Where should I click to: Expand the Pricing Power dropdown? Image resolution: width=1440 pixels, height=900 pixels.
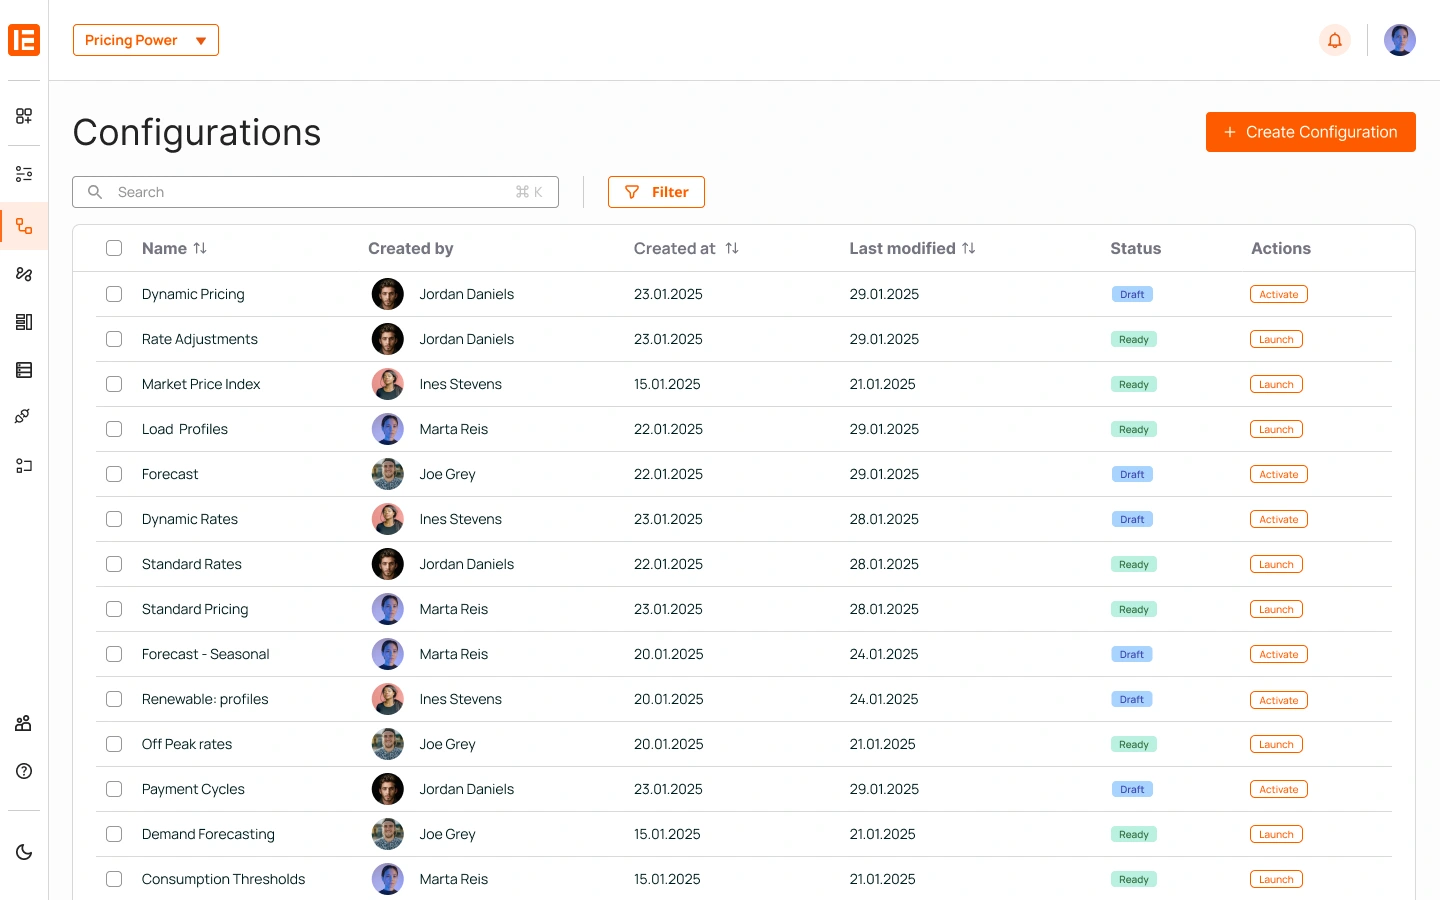coord(146,40)
